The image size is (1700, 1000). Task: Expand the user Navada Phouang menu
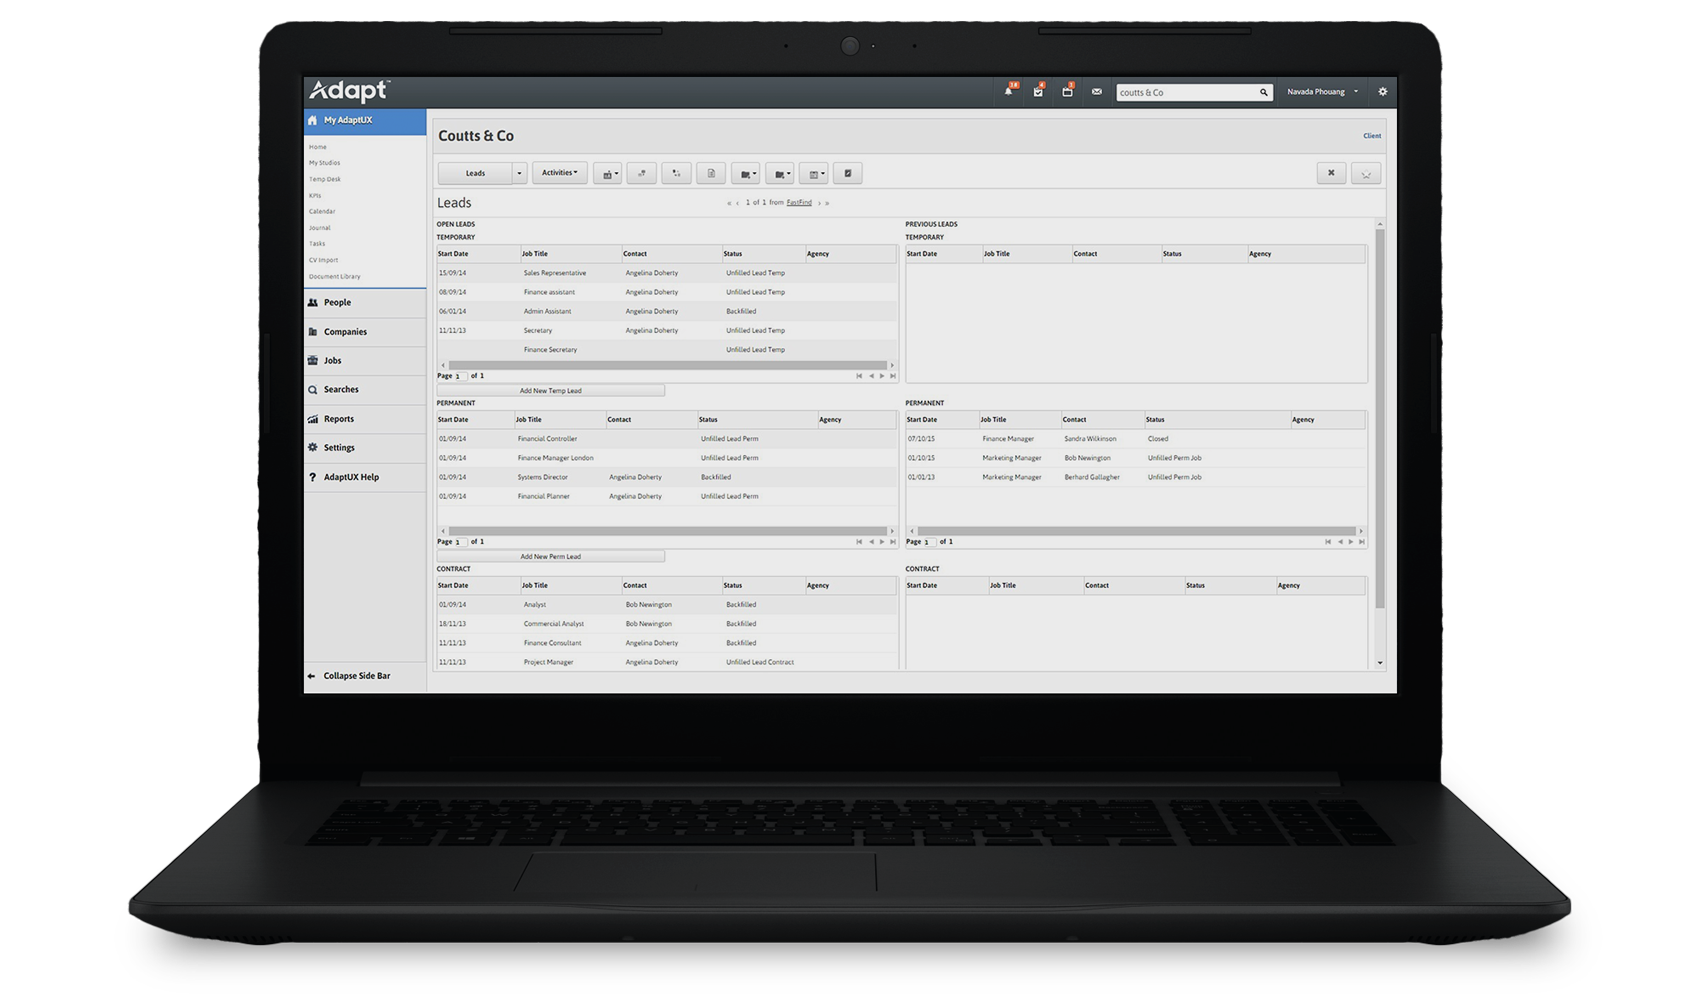pyautogui.click(x=1322, y=92)
